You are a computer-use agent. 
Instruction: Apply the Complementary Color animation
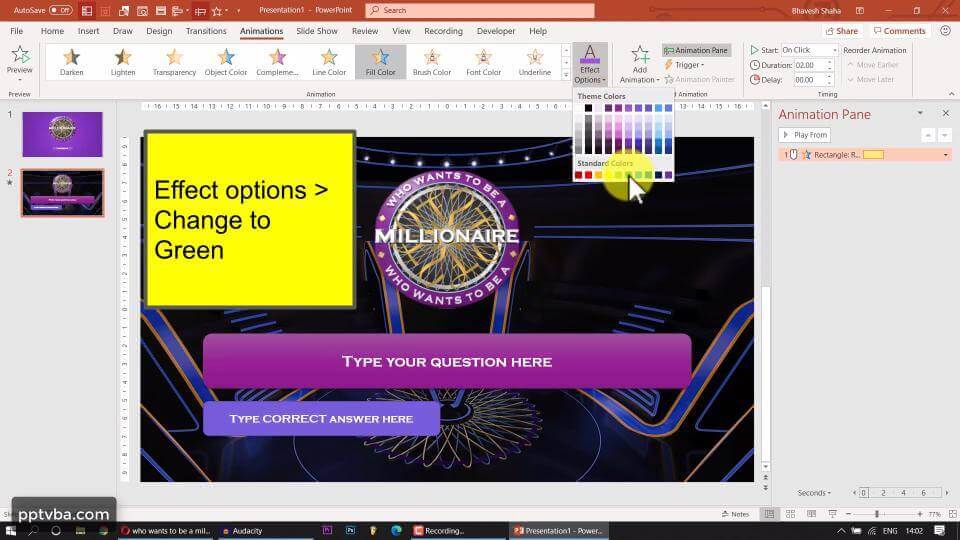click(x=277, y=62)
